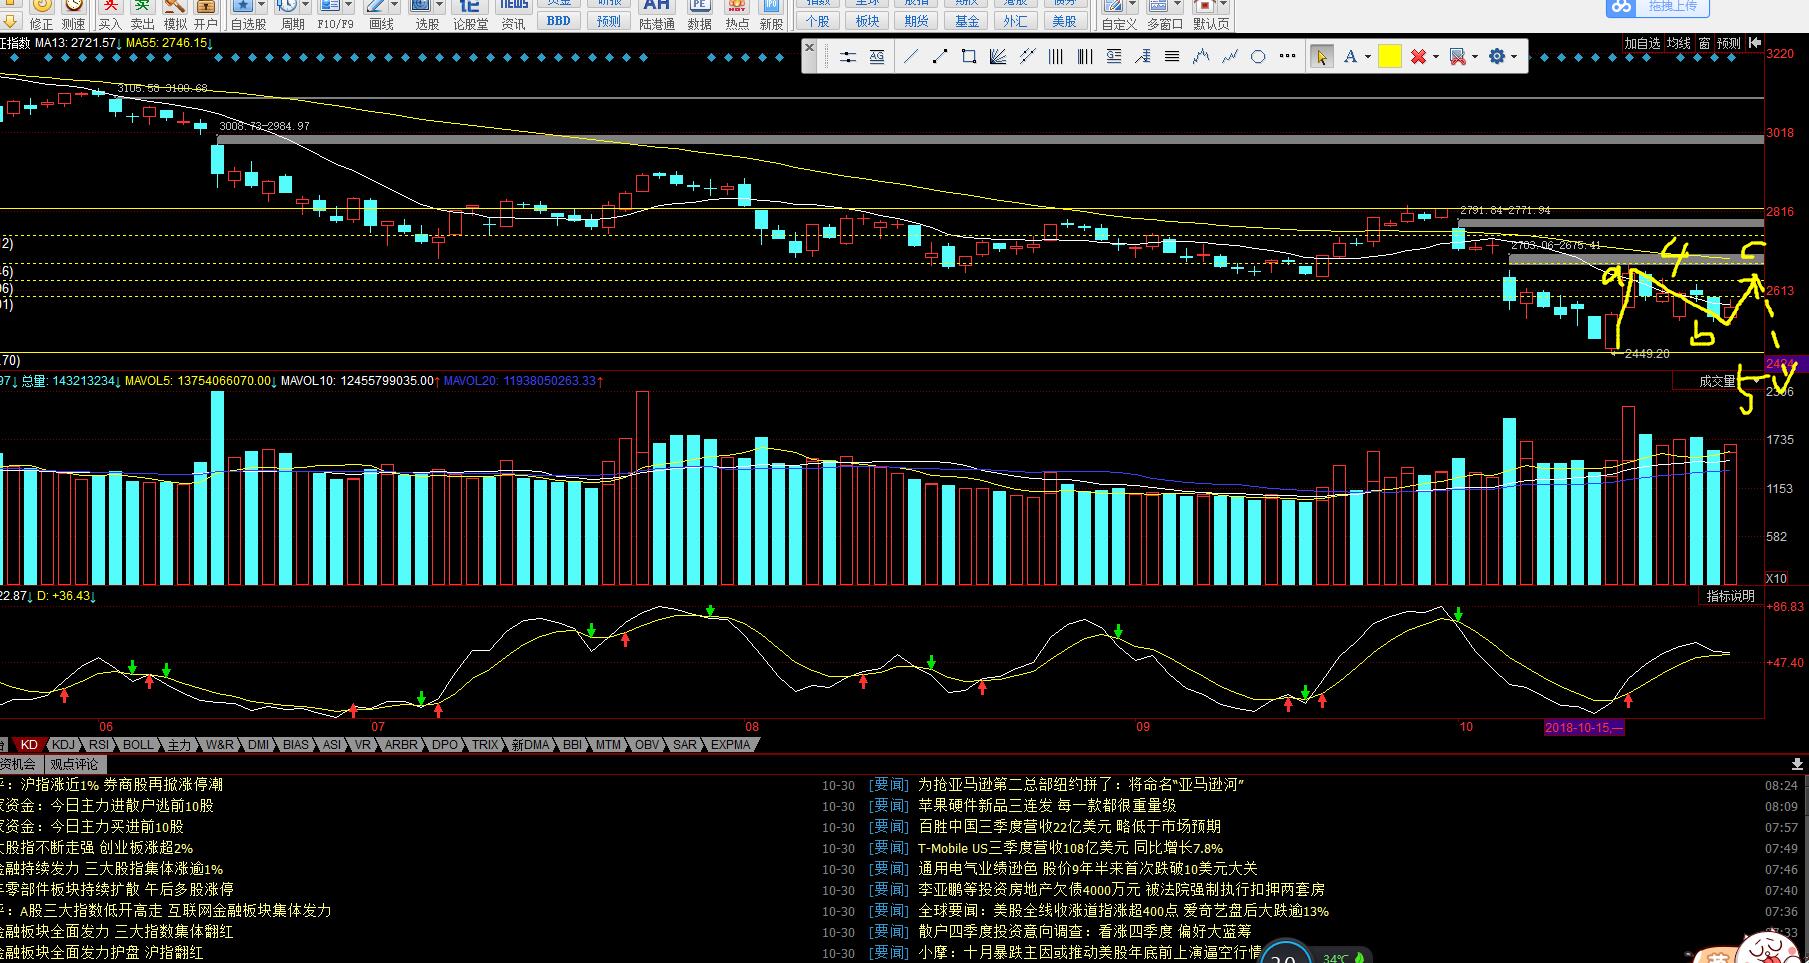Select the parallel channel lines tool

[x=1027, y=57]
